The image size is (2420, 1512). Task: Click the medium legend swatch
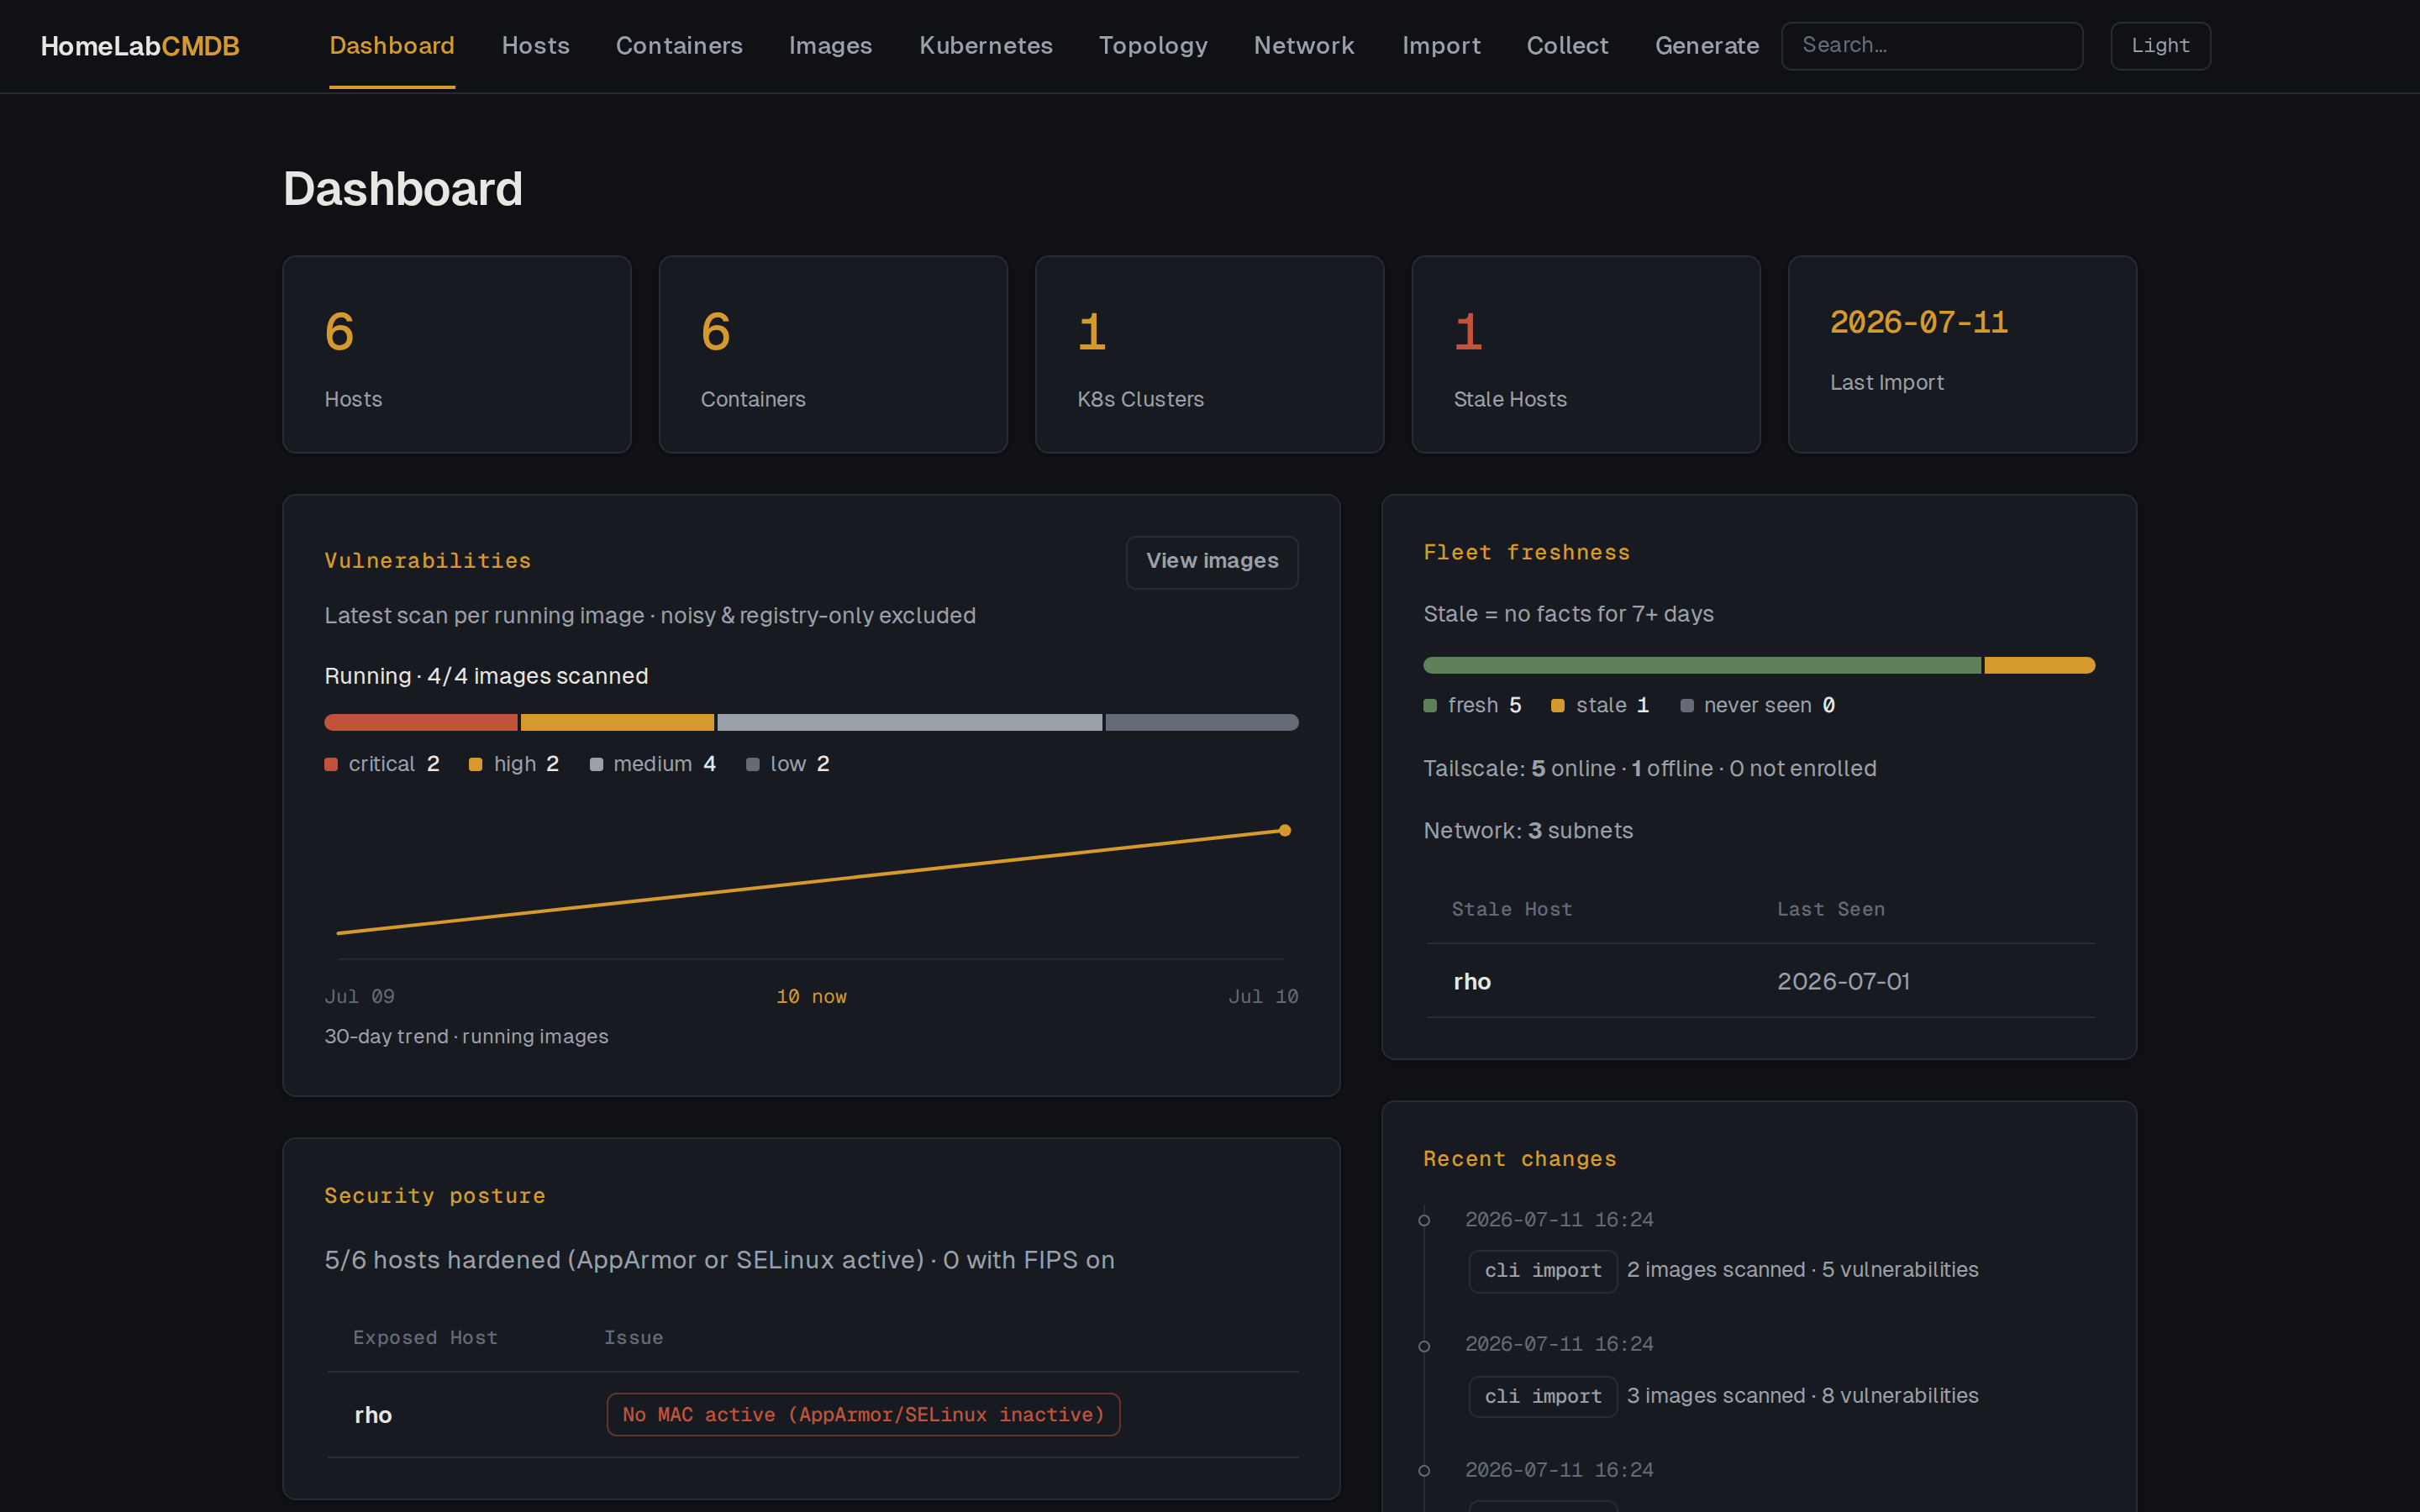[596, 765]
